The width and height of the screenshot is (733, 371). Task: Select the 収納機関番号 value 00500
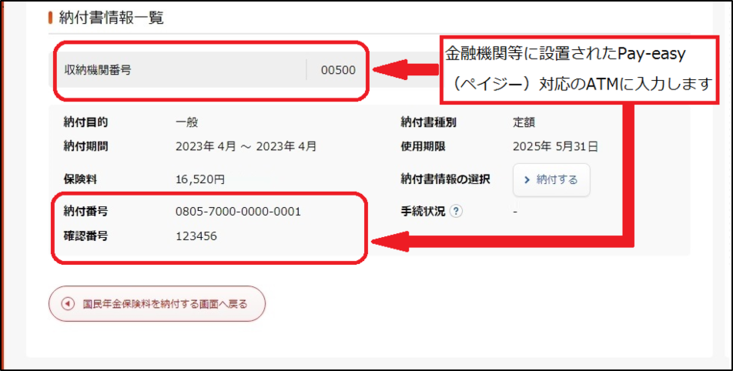[338, 70]
